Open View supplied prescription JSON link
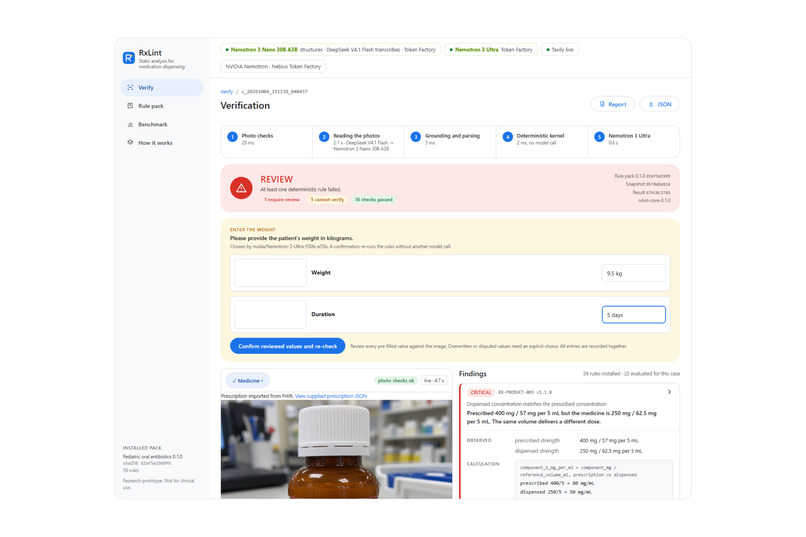 [x=331, y=396]
